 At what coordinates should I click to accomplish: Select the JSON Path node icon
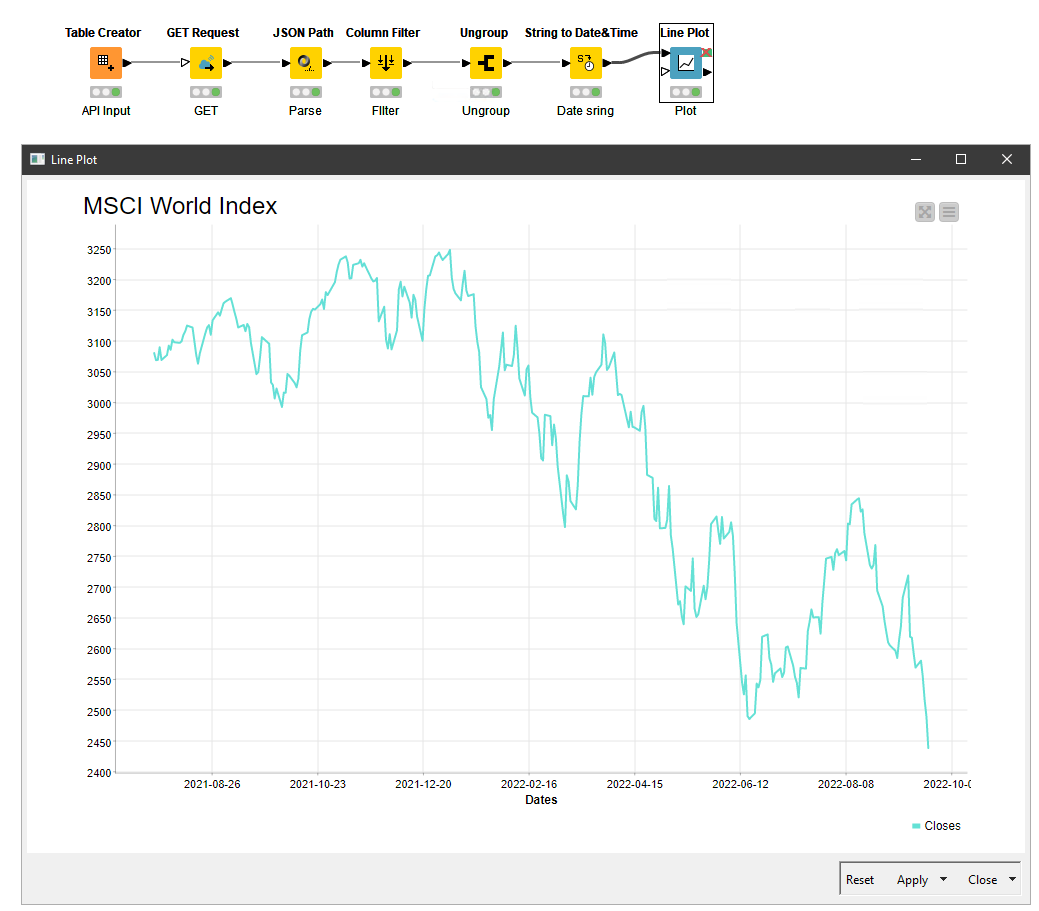coord(305,63)
